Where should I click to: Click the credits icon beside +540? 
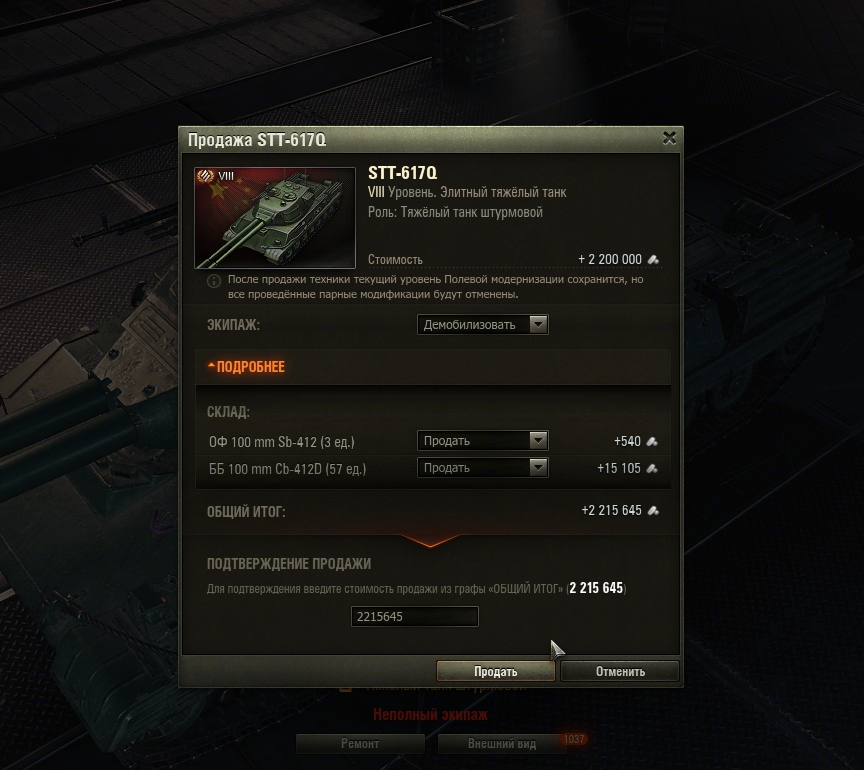[652, 441]
